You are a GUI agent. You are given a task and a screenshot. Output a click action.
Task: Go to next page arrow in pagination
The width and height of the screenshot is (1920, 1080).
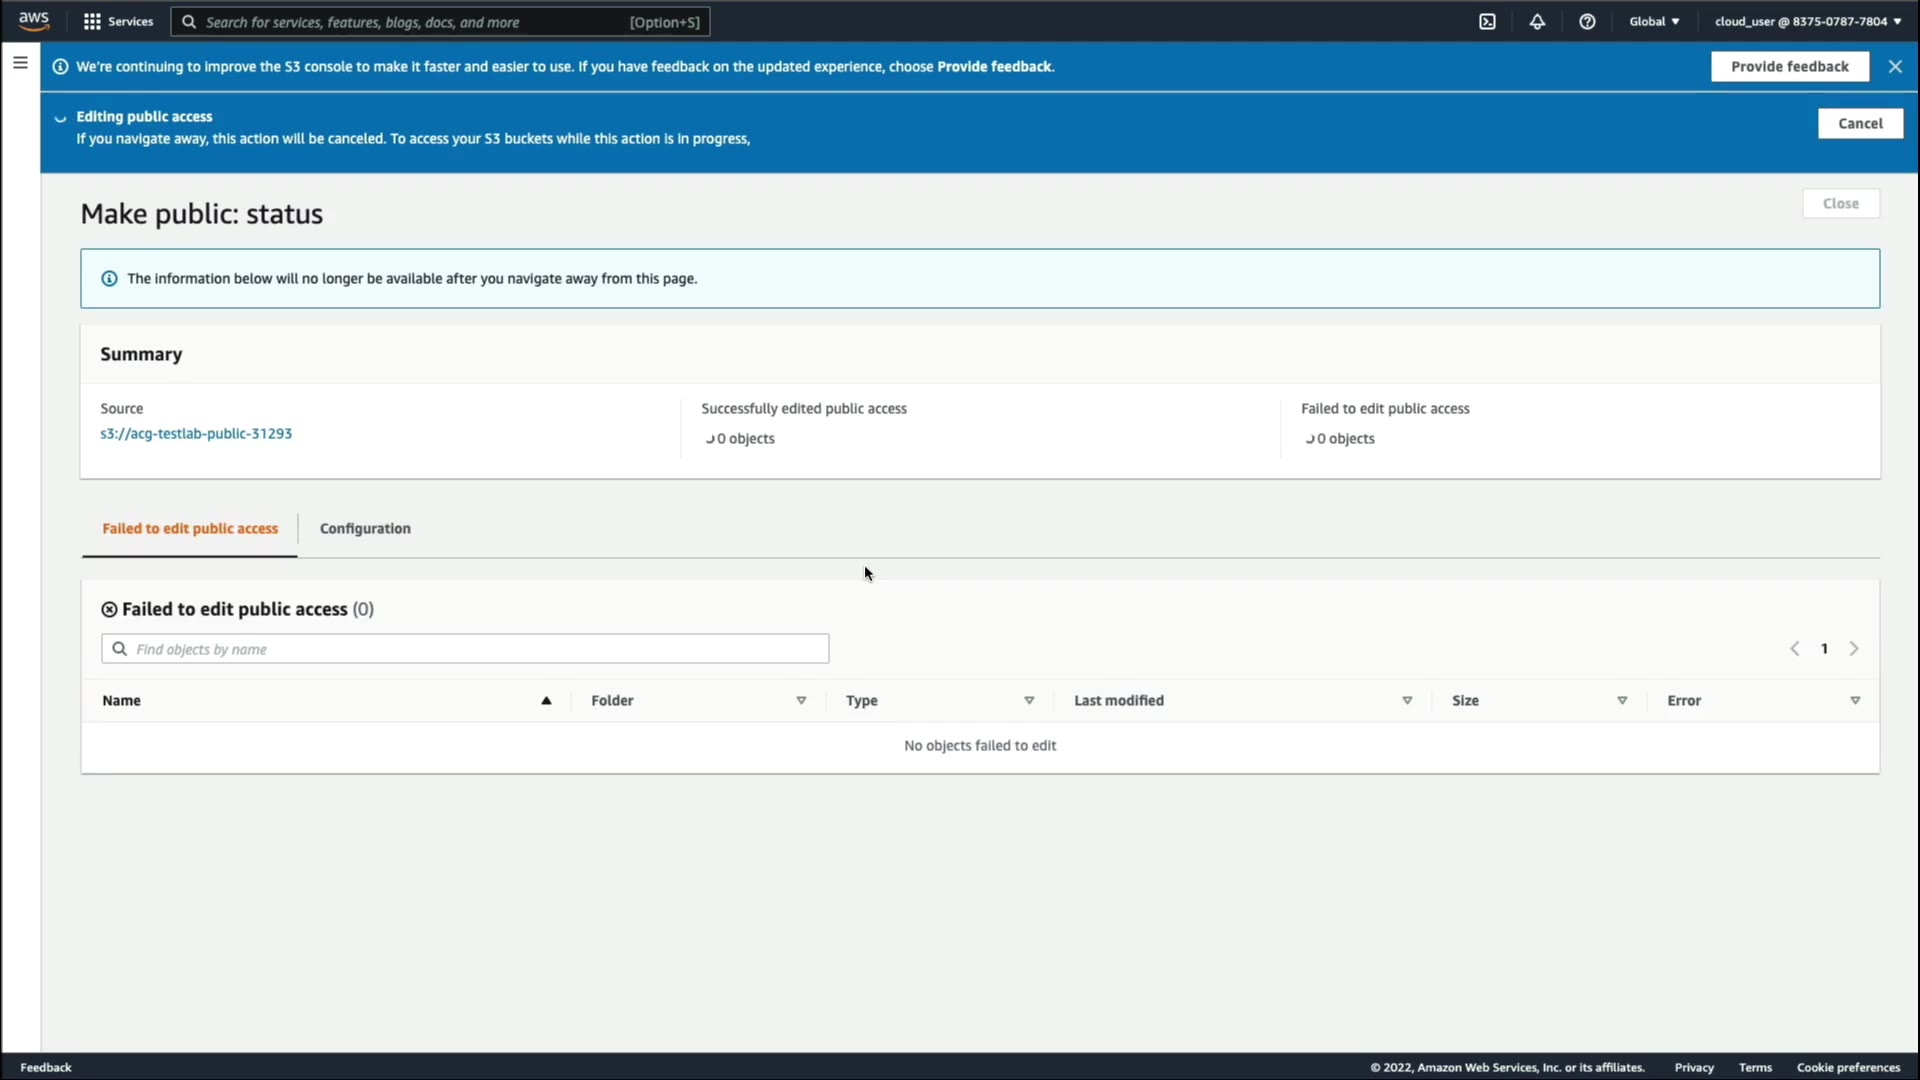(1854, 649)
